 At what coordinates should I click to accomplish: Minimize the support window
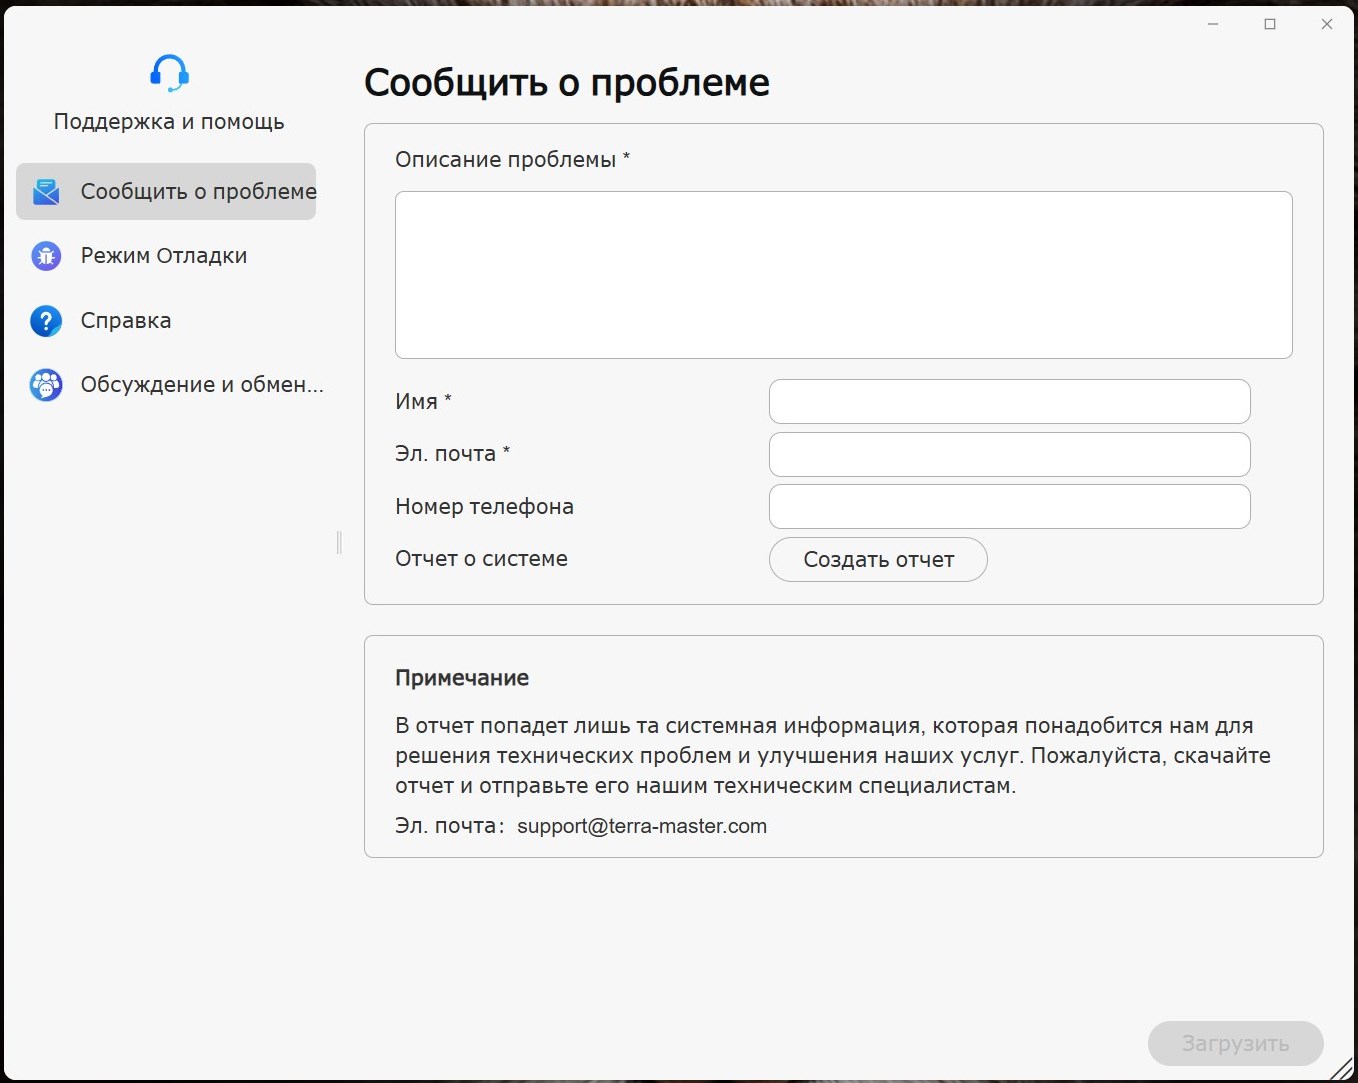(x=1213, y=24)
